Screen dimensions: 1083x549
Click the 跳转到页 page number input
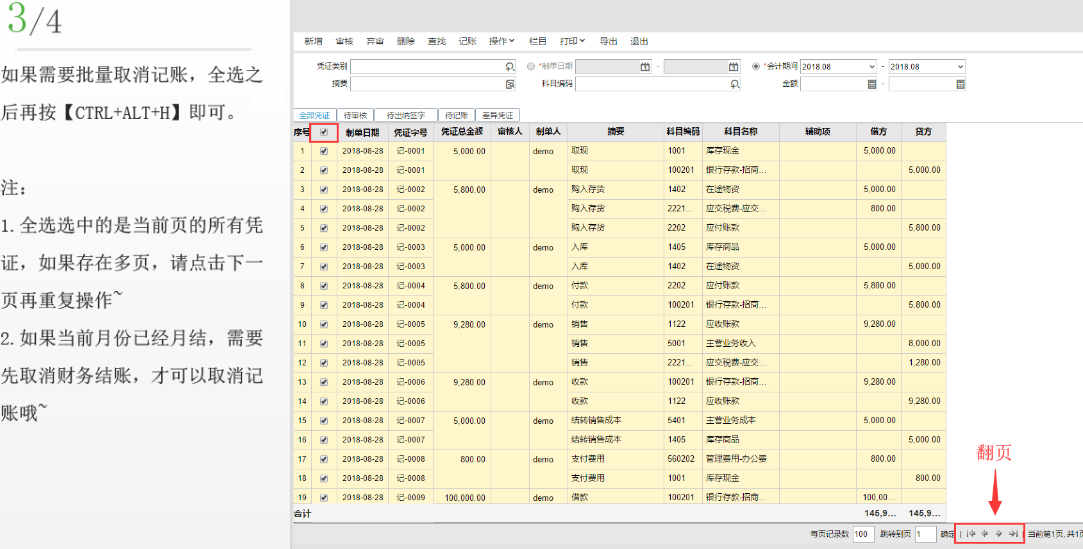pos(926,534)
